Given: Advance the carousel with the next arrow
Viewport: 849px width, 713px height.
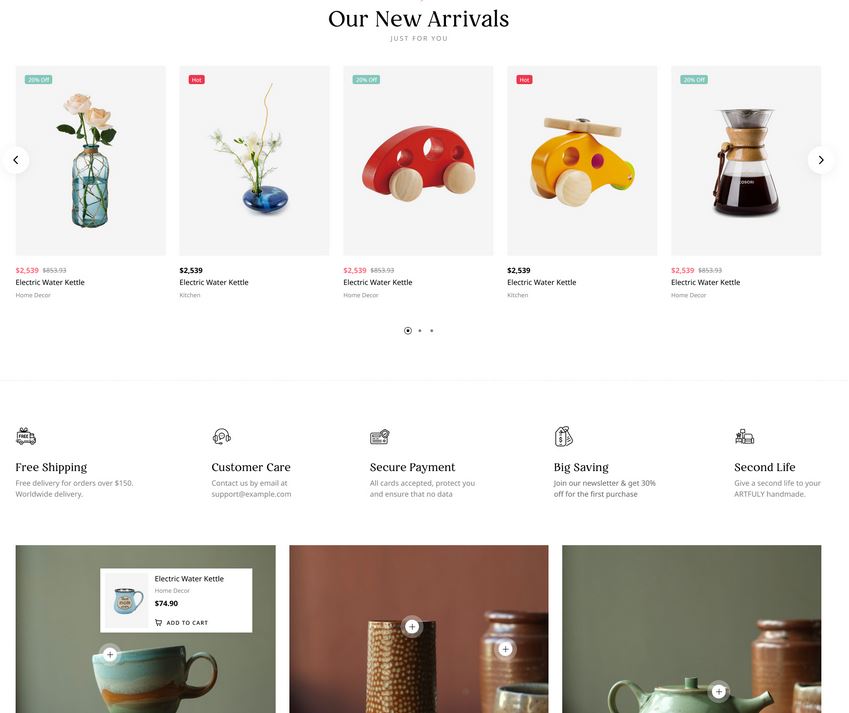Looking at the screenshot, I should click(821, 160).
